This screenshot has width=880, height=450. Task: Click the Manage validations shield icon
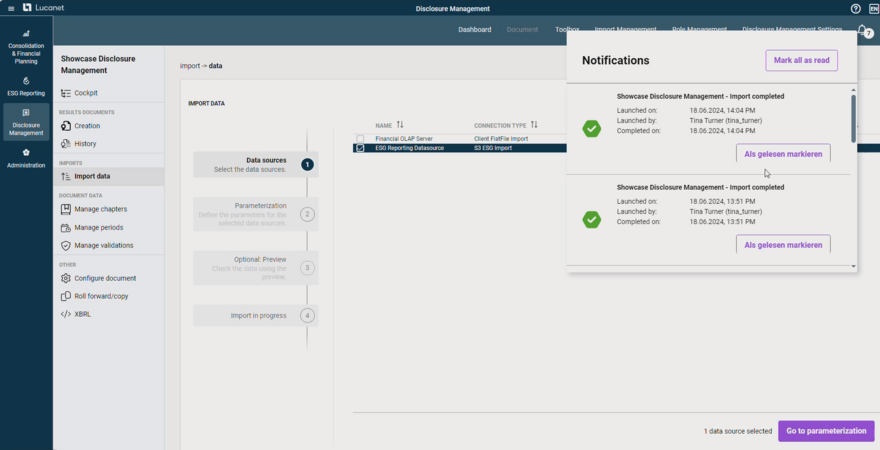point(66,246)
